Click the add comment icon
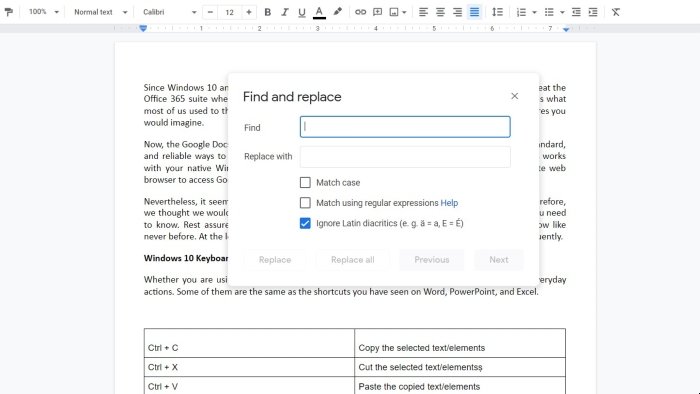This screenshot has height=394, width=700. (x=378, y=12)
